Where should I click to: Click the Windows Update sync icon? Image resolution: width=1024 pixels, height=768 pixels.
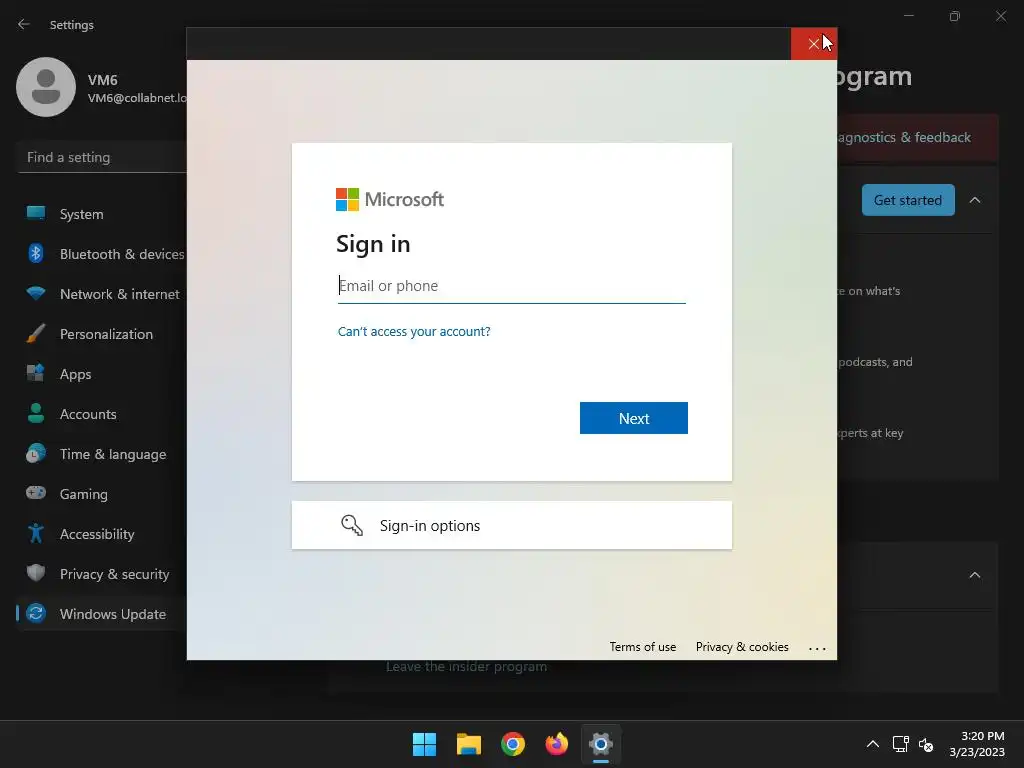point(36,613)
